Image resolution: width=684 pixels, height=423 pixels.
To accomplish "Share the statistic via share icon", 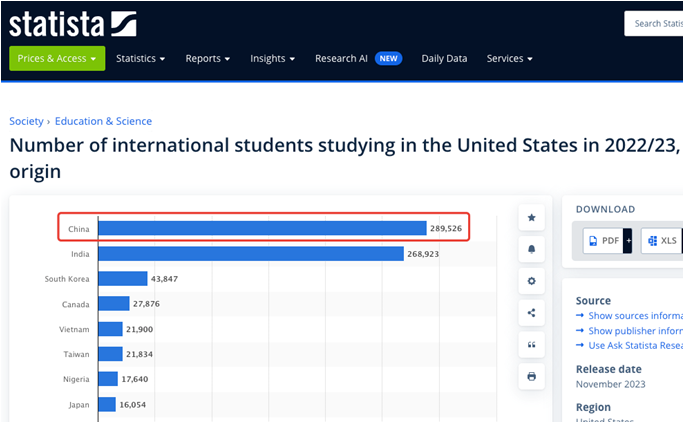I will 531,313.
